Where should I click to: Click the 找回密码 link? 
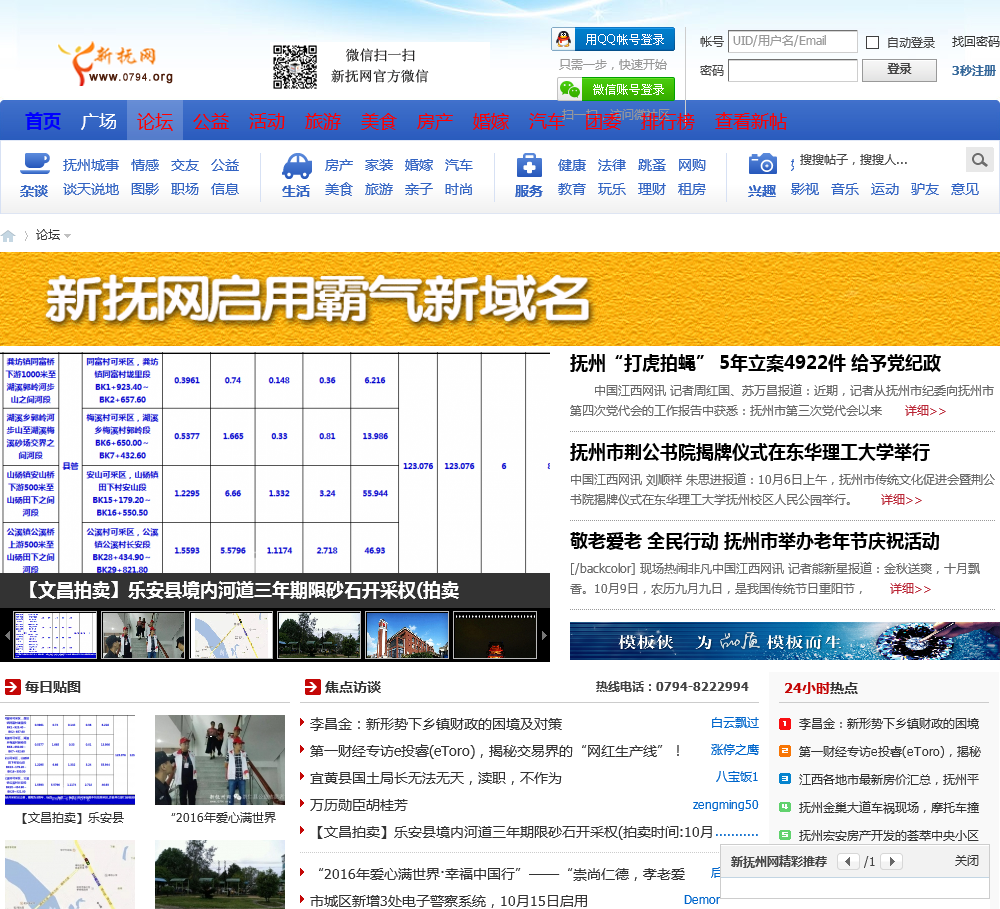pyautogui.click(x=975, y=42)
